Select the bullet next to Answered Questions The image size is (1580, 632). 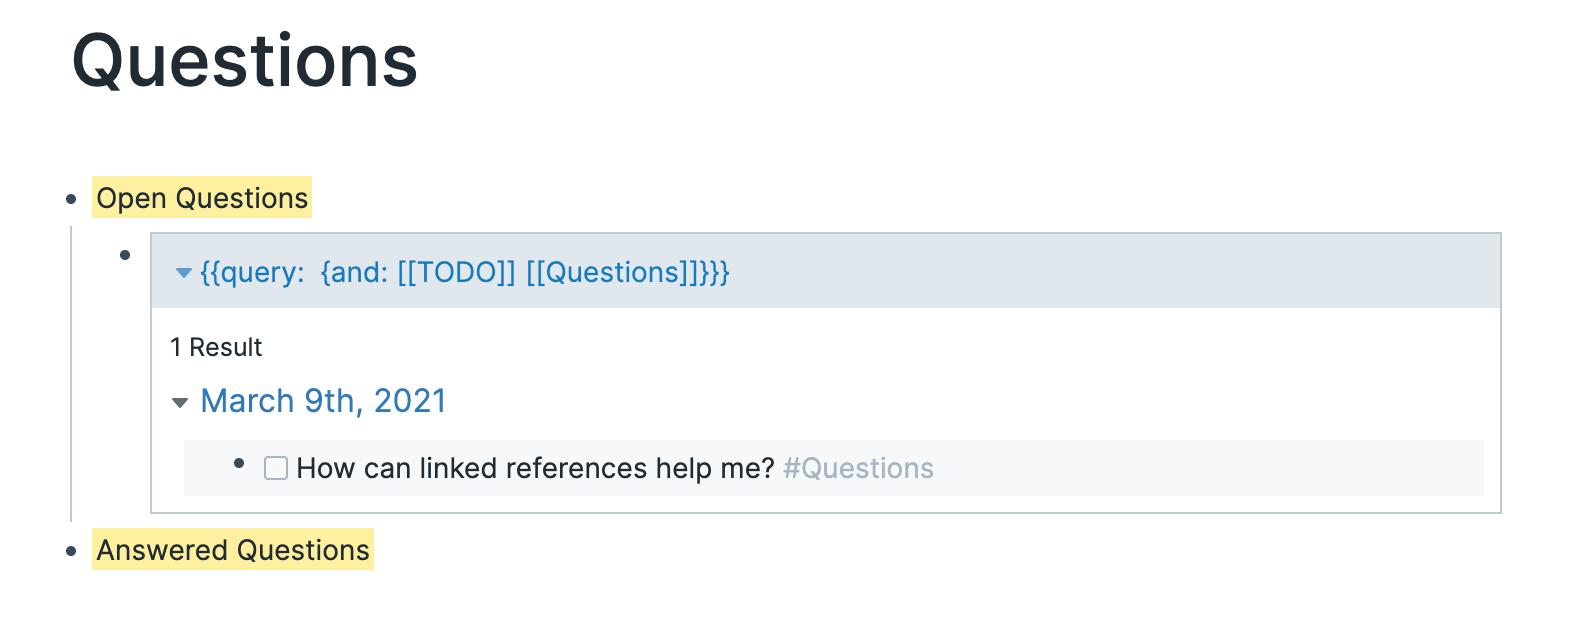pos(69,551)
